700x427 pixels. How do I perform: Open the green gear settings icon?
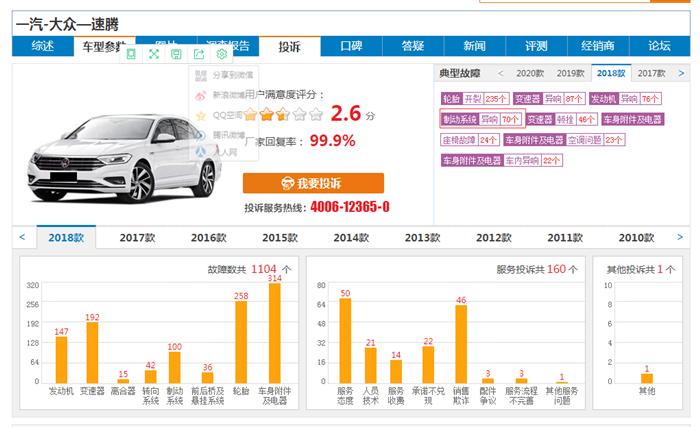pos(221,54)
